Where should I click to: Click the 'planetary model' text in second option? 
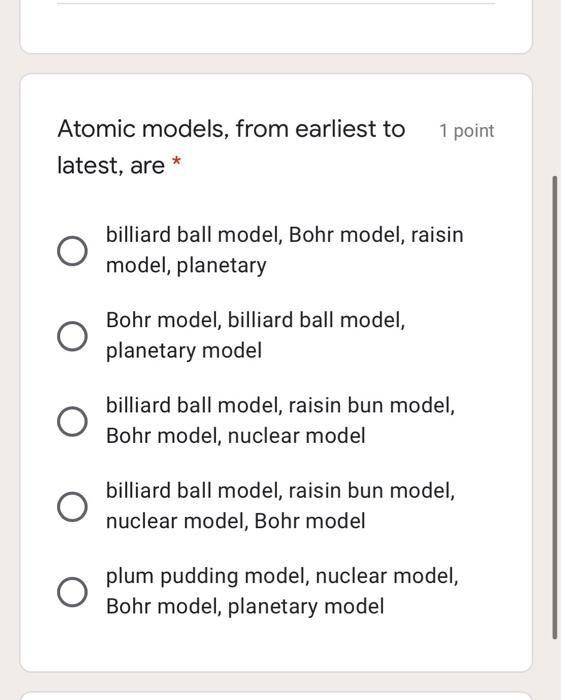click(184, 350)
